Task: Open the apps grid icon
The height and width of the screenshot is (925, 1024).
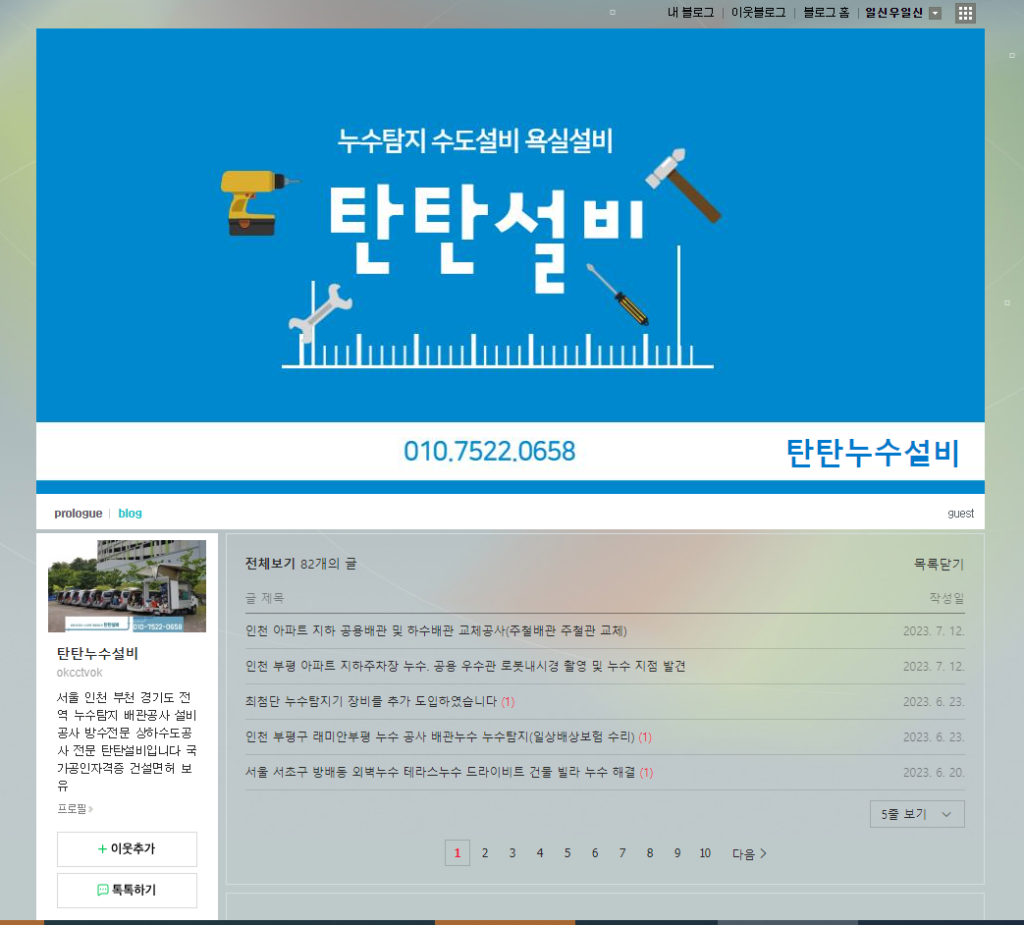Action: 965,13
